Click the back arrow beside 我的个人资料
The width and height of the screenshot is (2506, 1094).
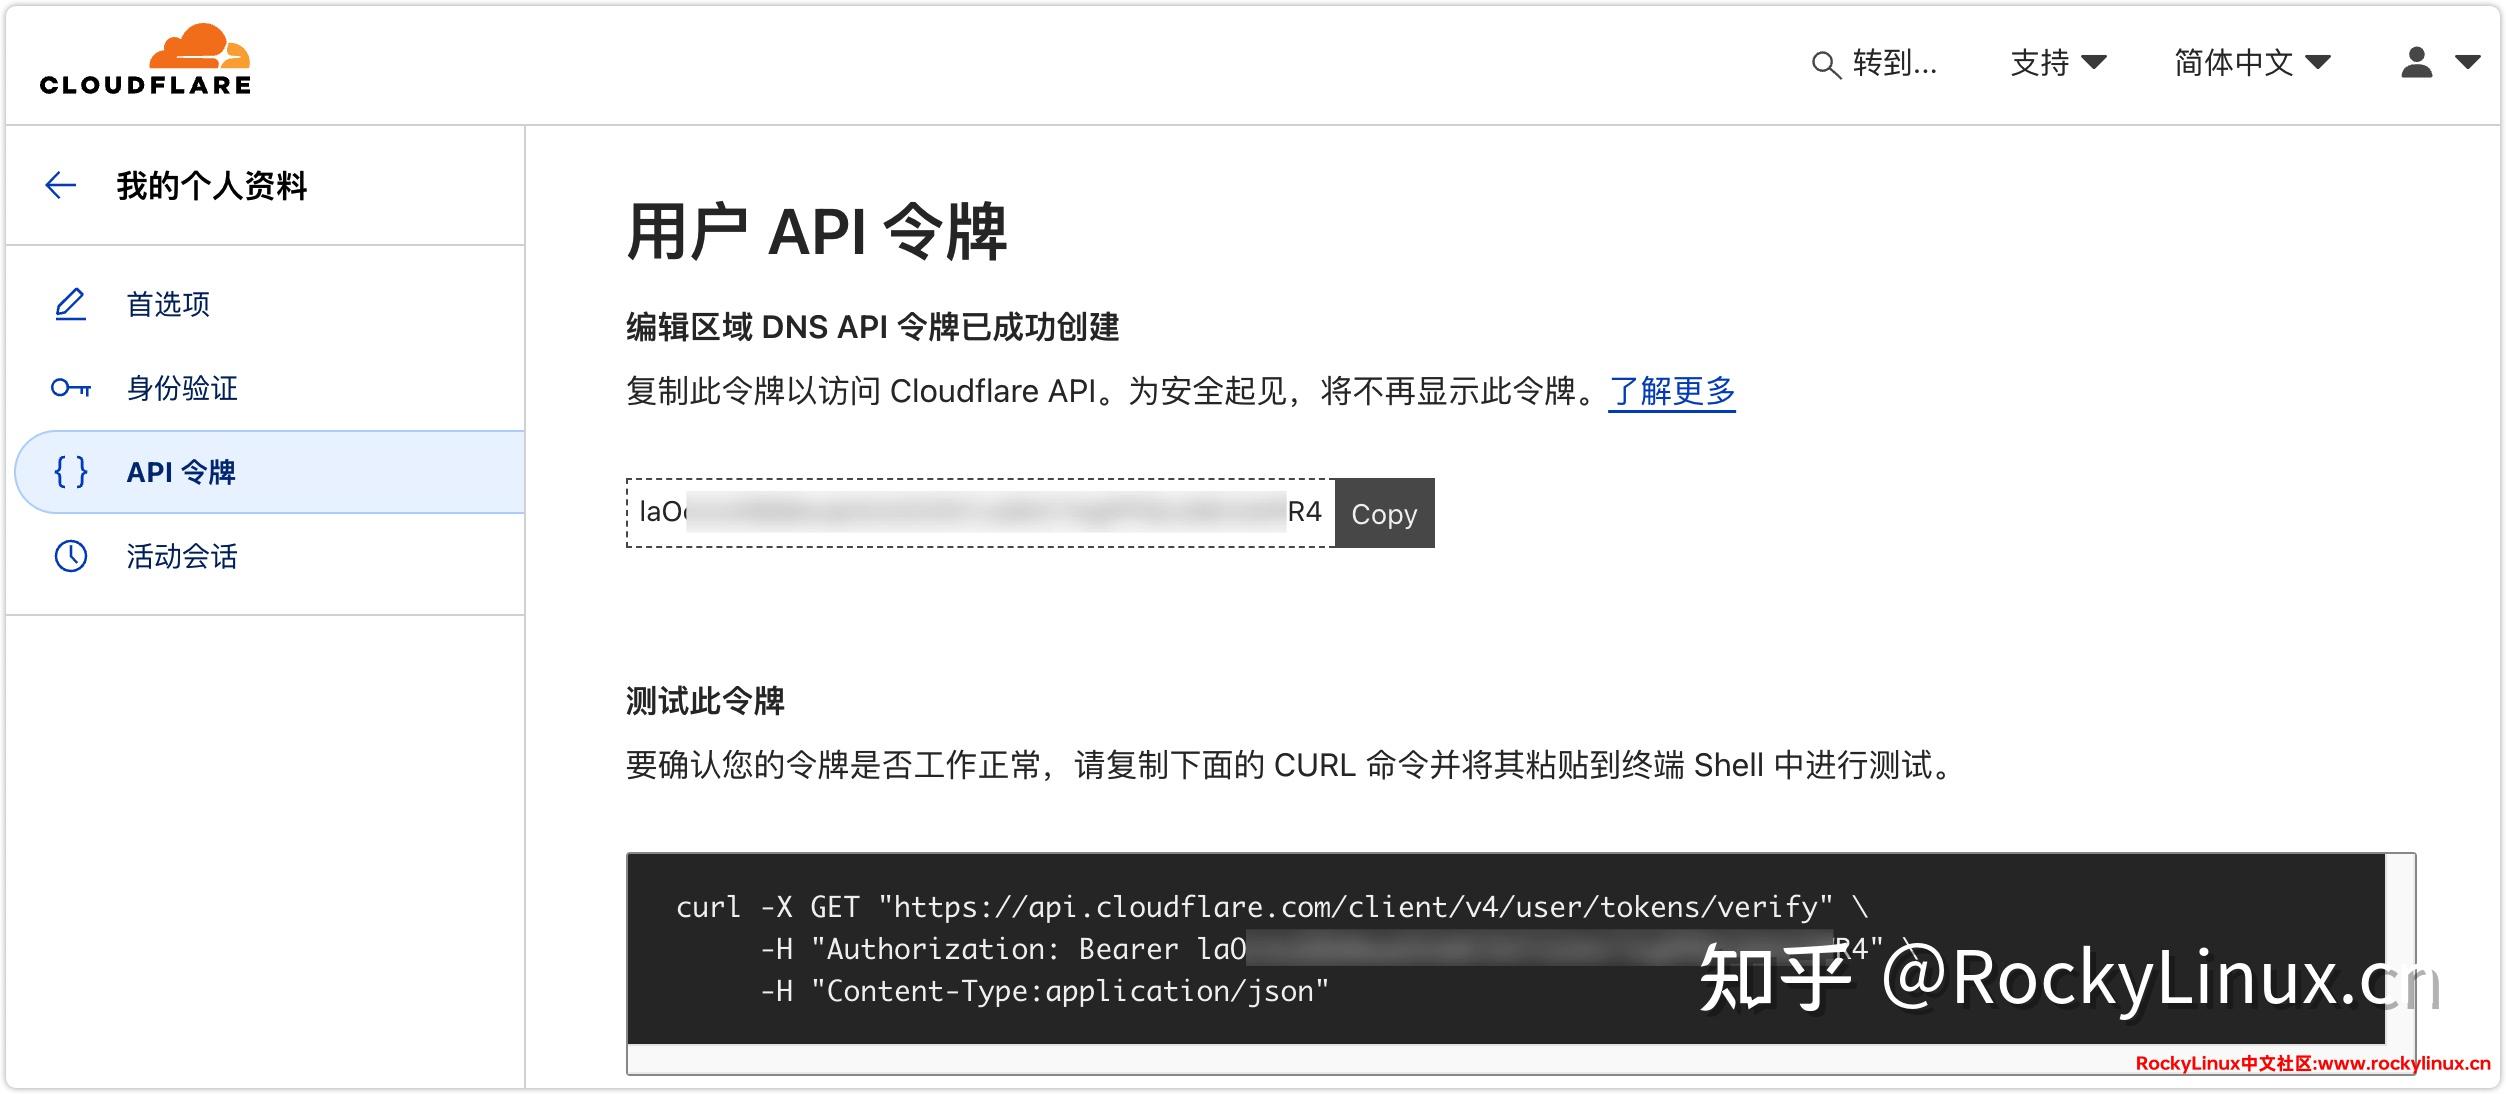[x=61, y=185]
